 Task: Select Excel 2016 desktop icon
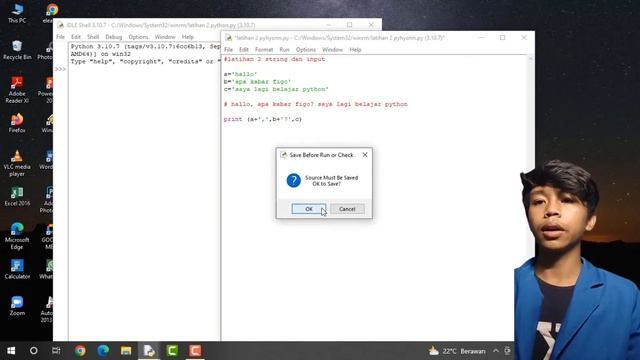17,196
